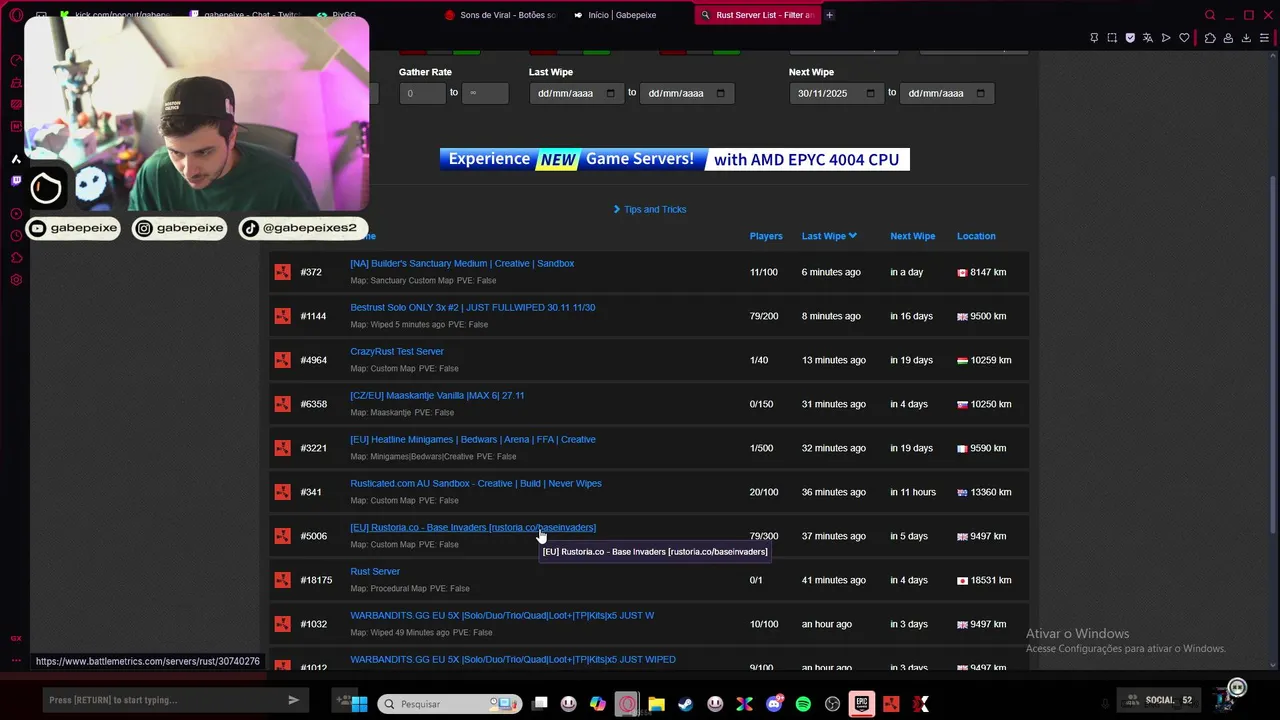Open WARBANDITS.GG EU 5X JUST W server

coord(502,616)
